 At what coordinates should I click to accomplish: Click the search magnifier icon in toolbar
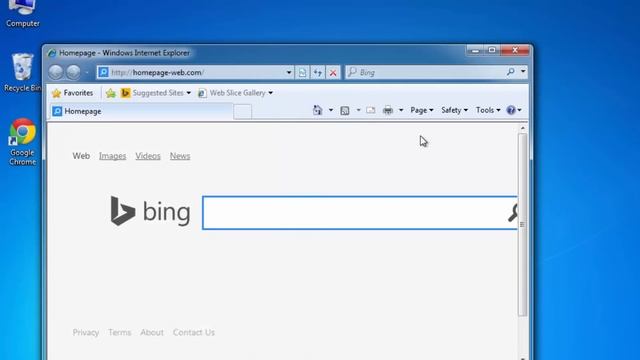pos(511,72)
